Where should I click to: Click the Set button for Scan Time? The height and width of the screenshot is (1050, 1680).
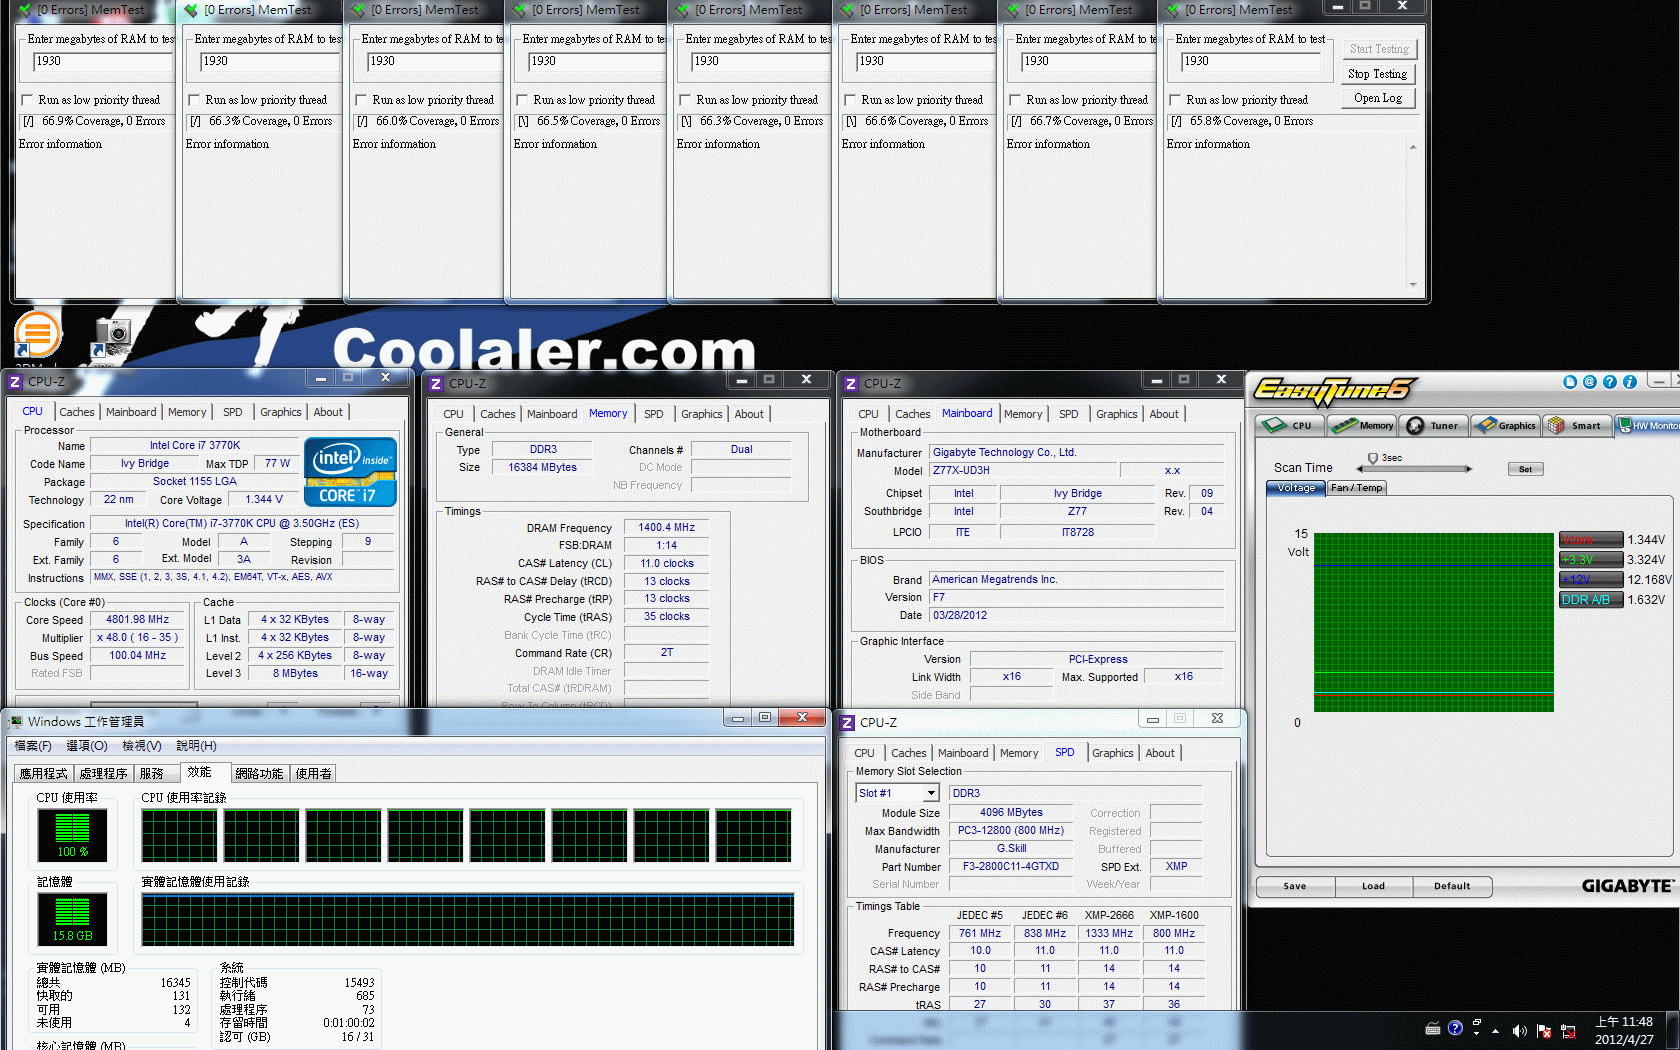pos(1525,469)
